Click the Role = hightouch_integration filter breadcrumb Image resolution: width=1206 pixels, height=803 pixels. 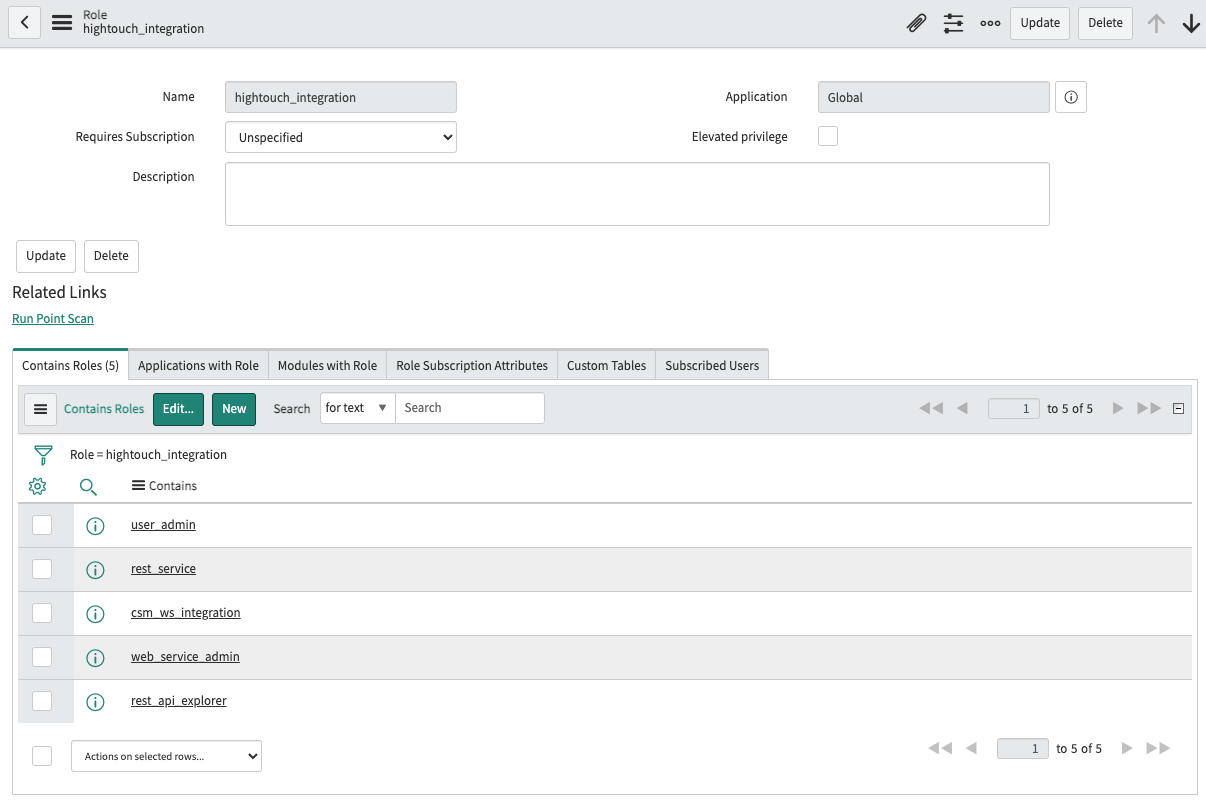pos(148,455)
